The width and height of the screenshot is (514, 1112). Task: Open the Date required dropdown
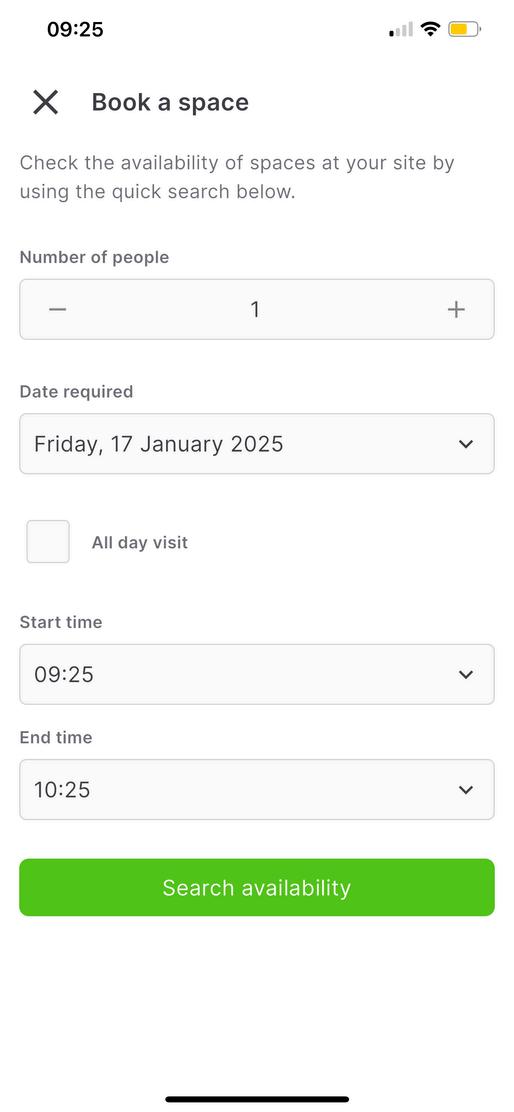coord(257,444)
